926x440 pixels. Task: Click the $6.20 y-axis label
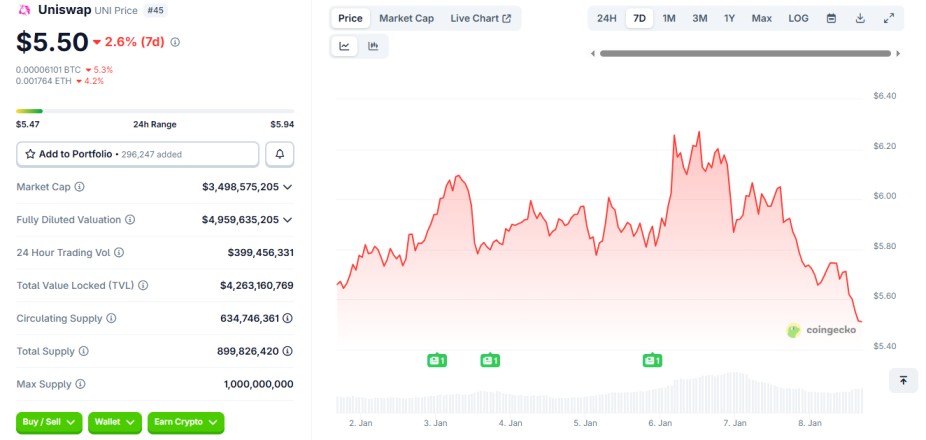[x=885, y=146]
